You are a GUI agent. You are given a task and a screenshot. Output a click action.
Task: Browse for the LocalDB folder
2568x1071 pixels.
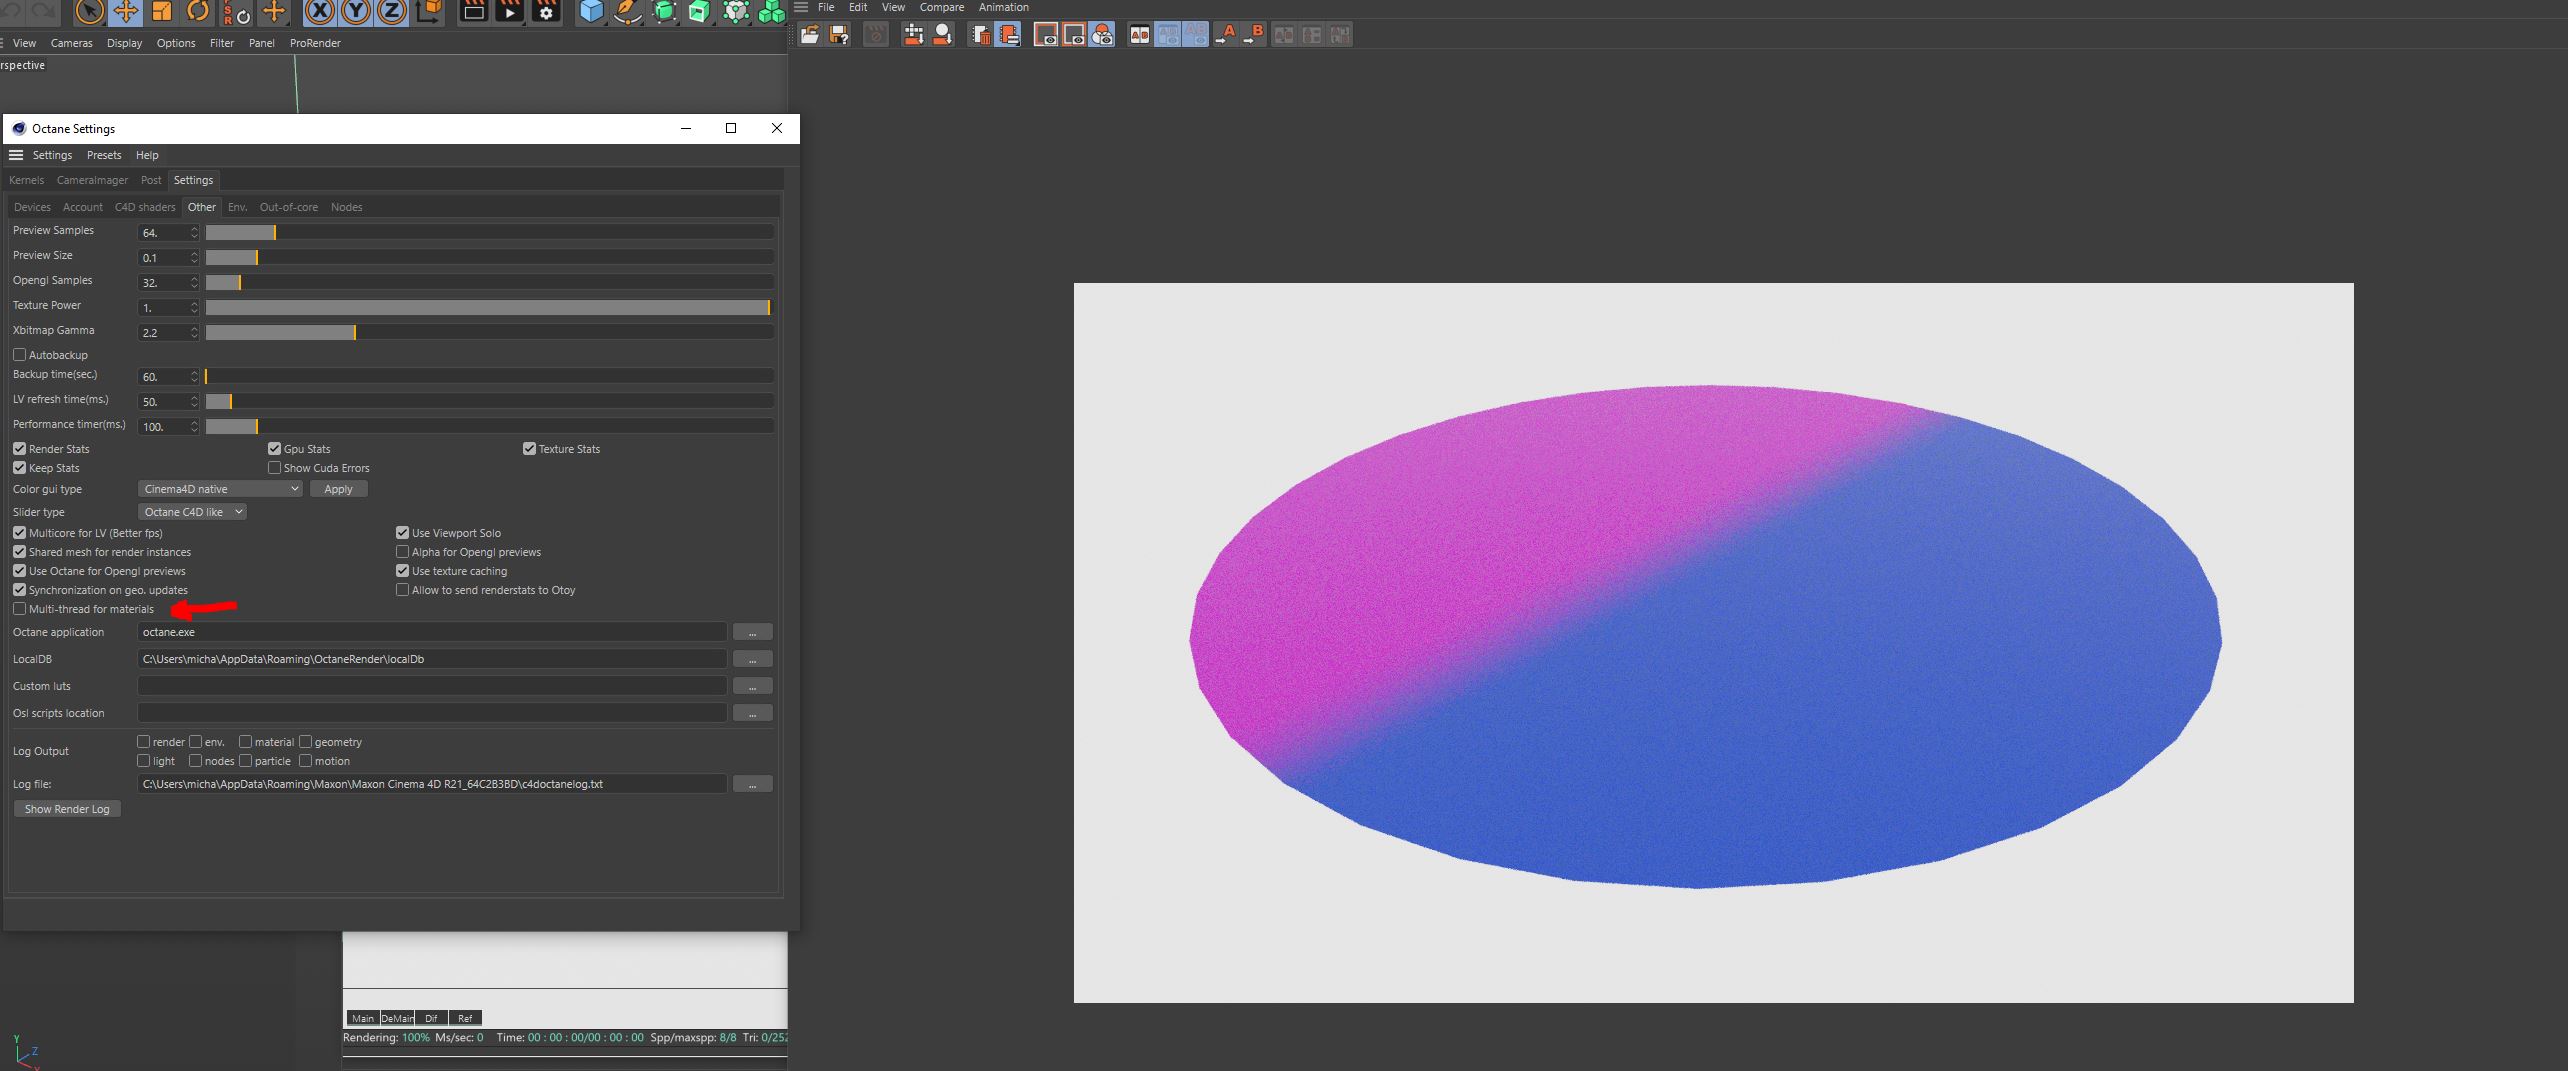click(x=753, y=659)
